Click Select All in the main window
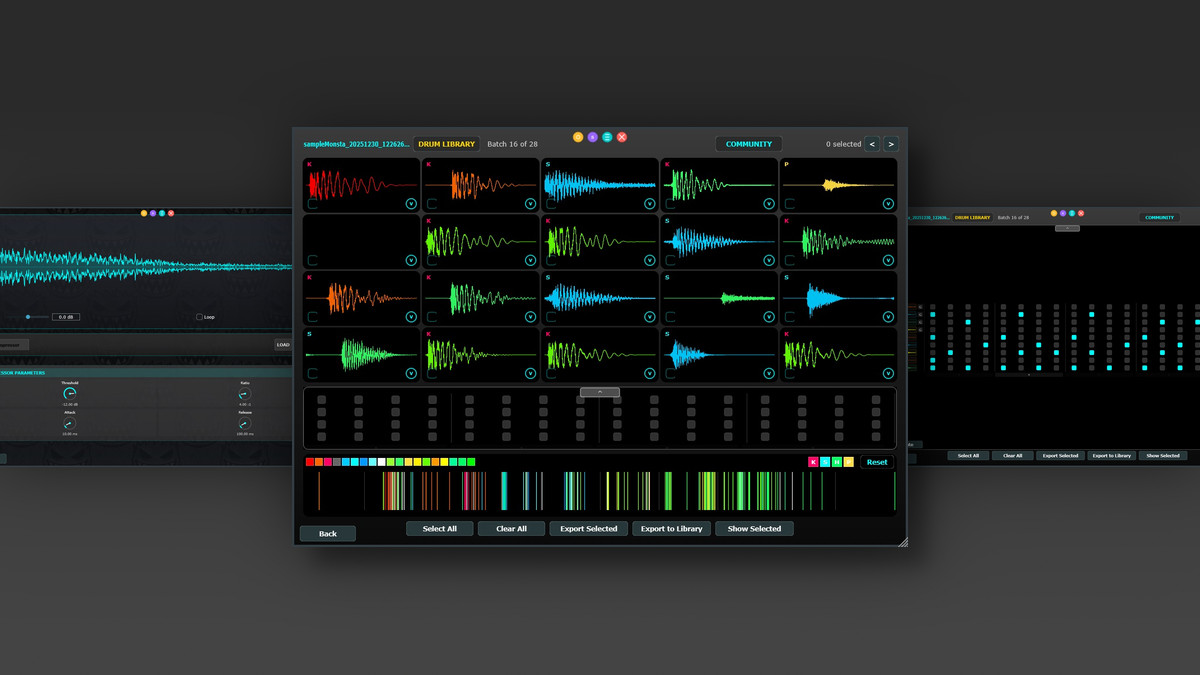 pyautogui.click(x=440, y=529)
